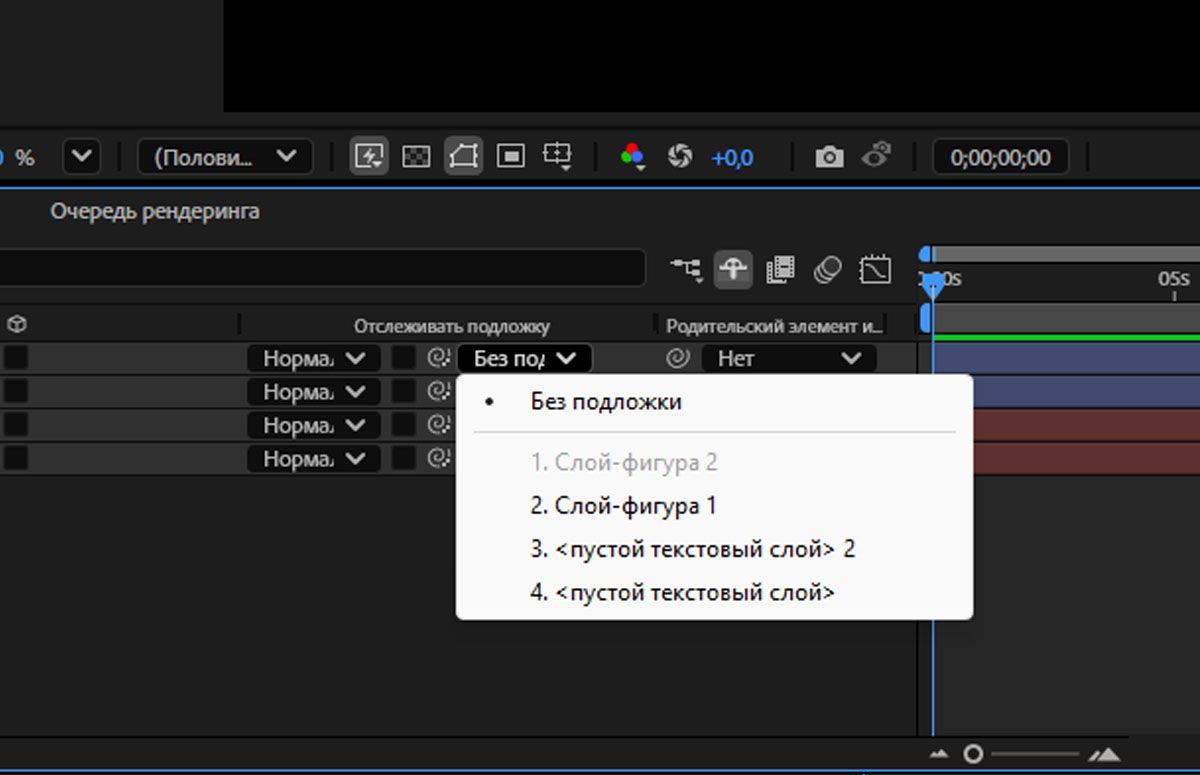1200x775 pixels.
Task: Click second layer's track matte pick whip
Action: (x=437, y=391)
